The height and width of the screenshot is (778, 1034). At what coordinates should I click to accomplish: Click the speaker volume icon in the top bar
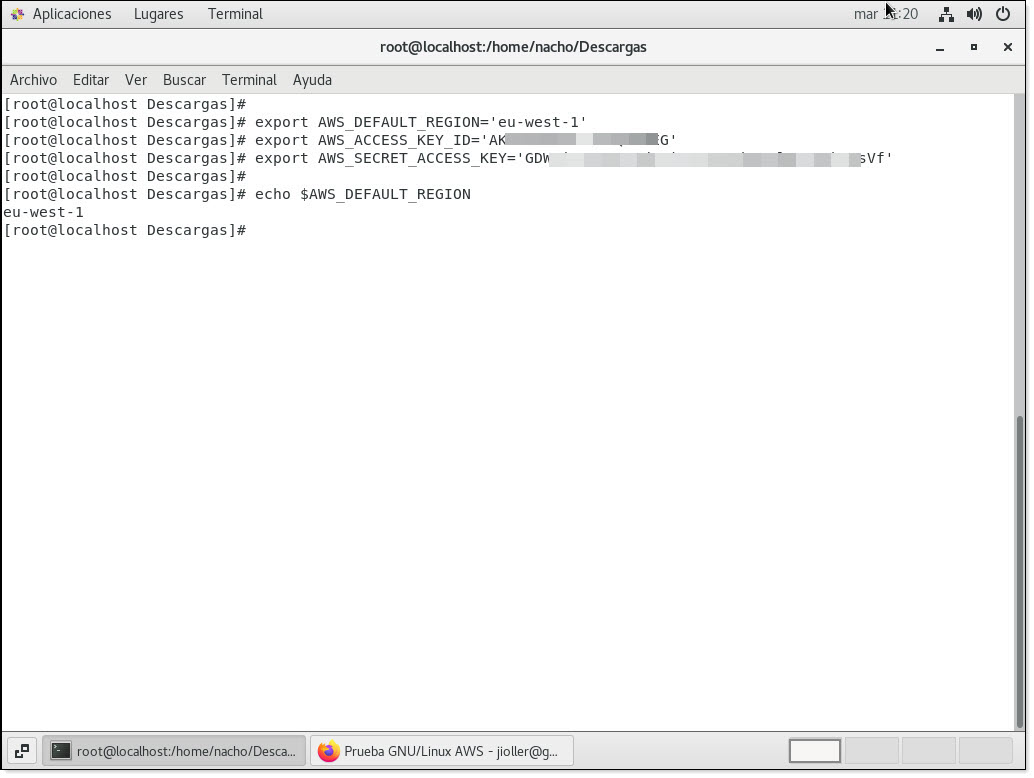click(x=974, y=14)
